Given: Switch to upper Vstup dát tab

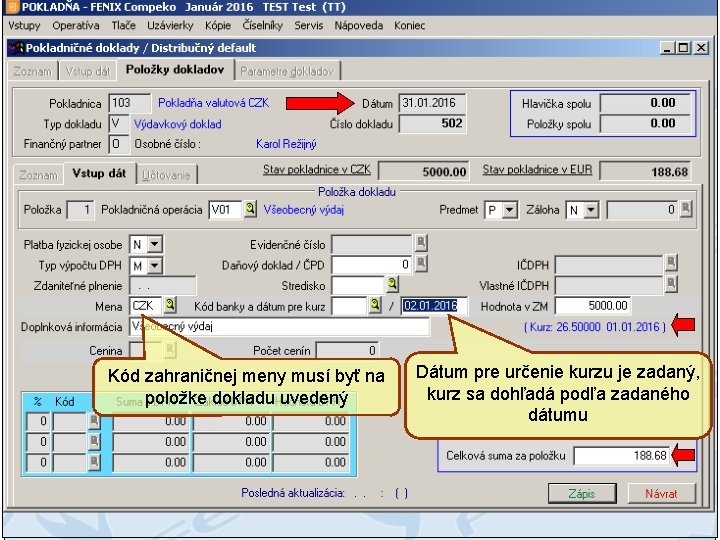Looking at the screenshot, I should (x=88, y=71).
